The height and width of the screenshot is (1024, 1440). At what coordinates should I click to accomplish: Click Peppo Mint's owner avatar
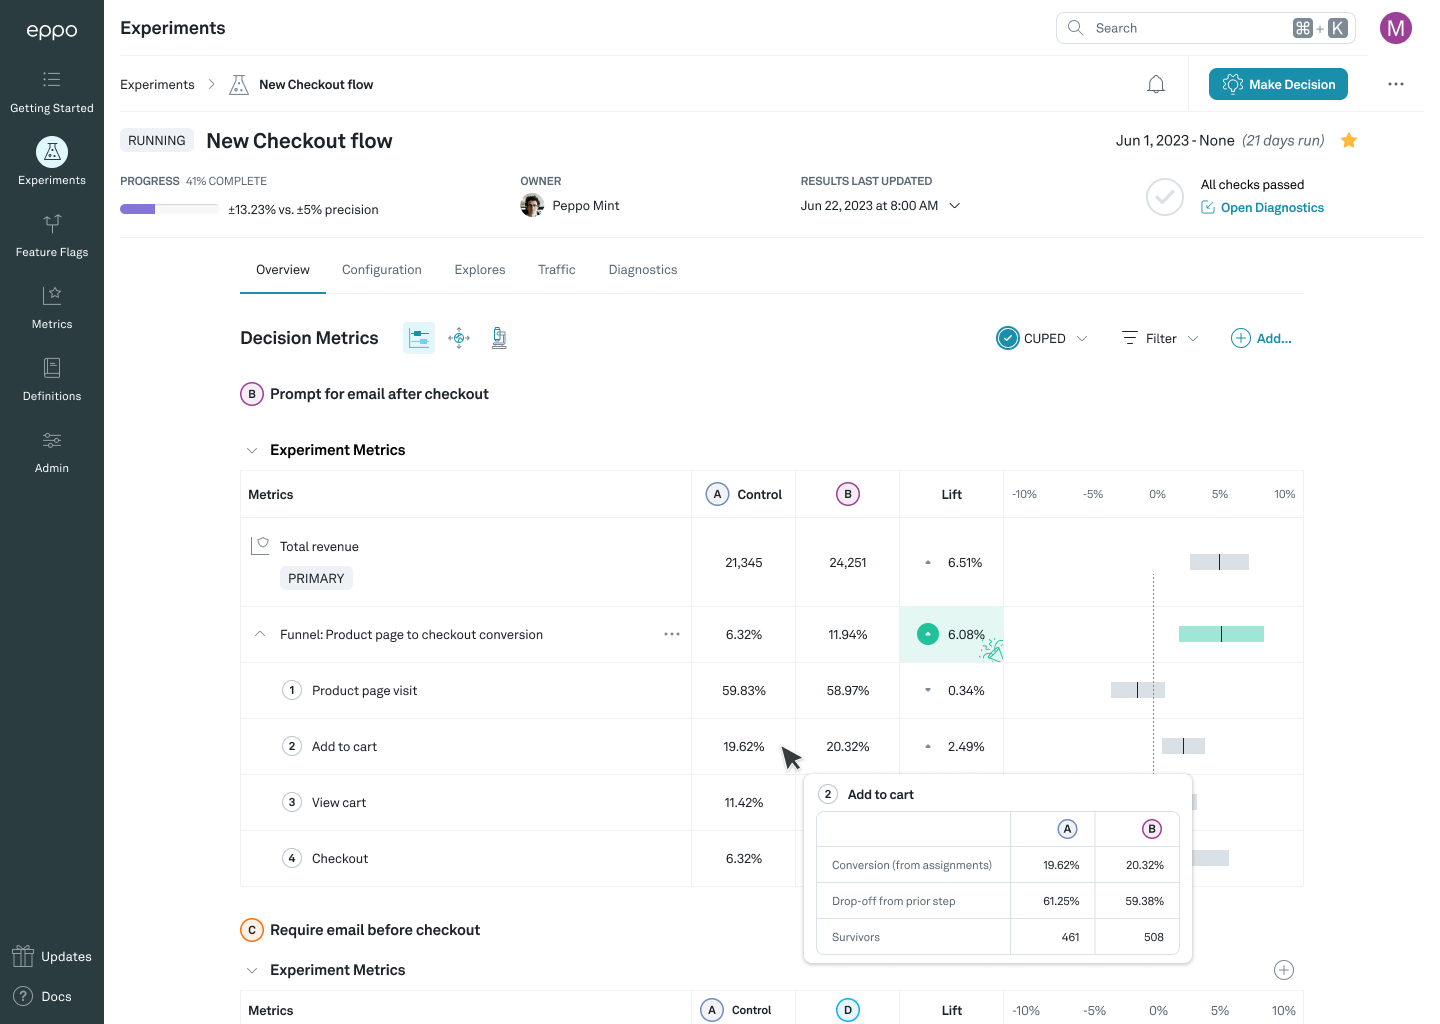(x=532, y=206)
